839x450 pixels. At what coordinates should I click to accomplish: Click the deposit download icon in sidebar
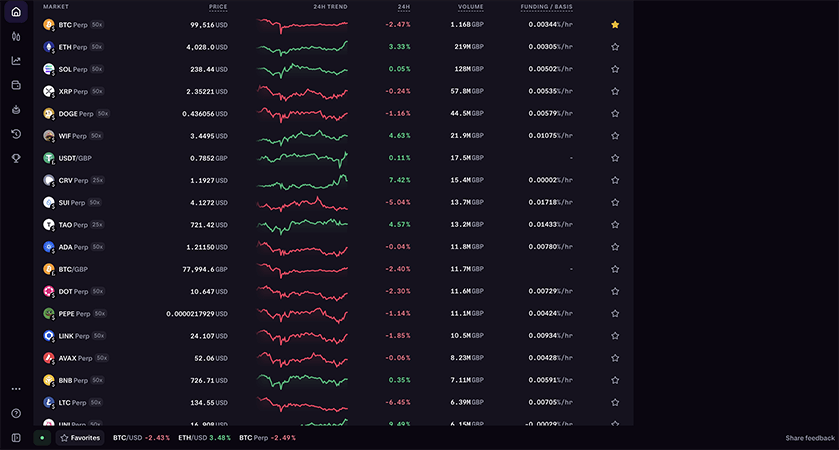16,109
